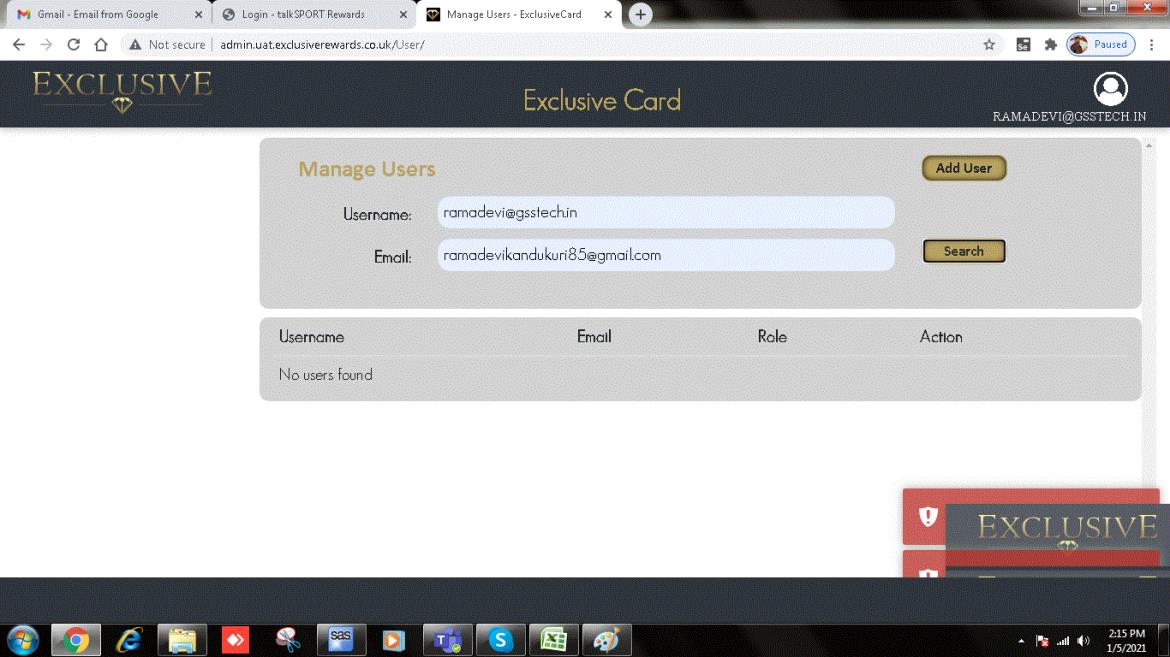This screenshot has width=1170, height=657.
Task: Show hidden system tray icons
Action: click(x=1021, y=641)
